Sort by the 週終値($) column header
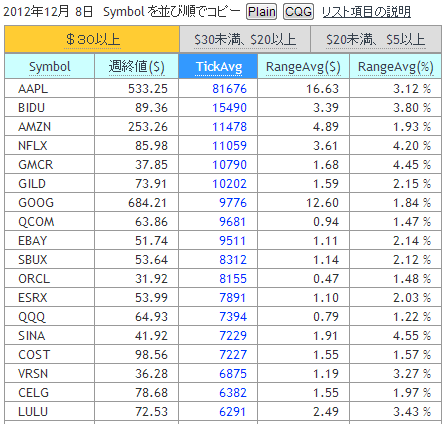Viewport: 444px width, 424px height. click(x=137, y=67)
